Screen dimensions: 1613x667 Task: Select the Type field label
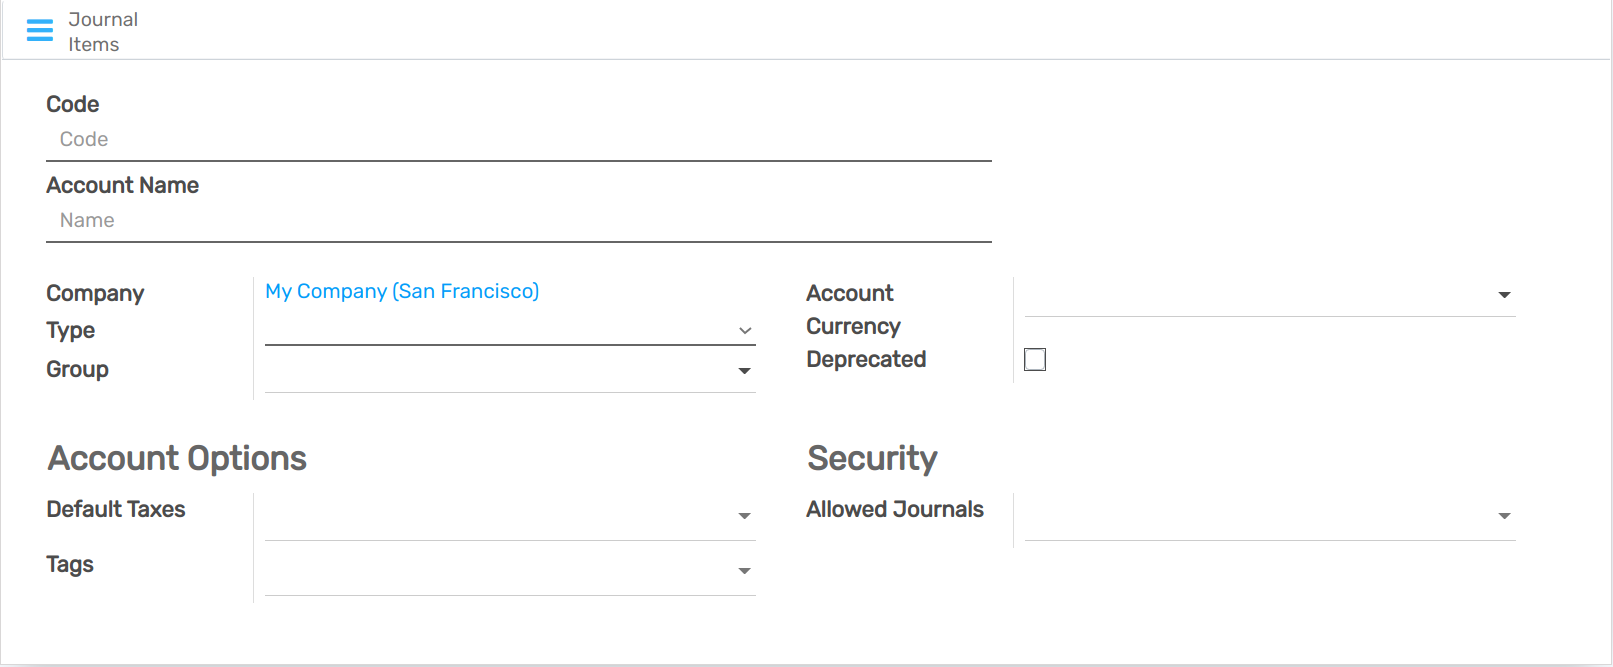click(x=70, y=330)
